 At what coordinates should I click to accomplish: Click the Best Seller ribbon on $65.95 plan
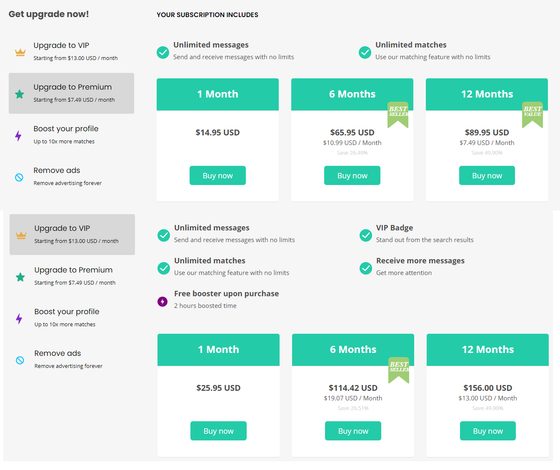398,114
